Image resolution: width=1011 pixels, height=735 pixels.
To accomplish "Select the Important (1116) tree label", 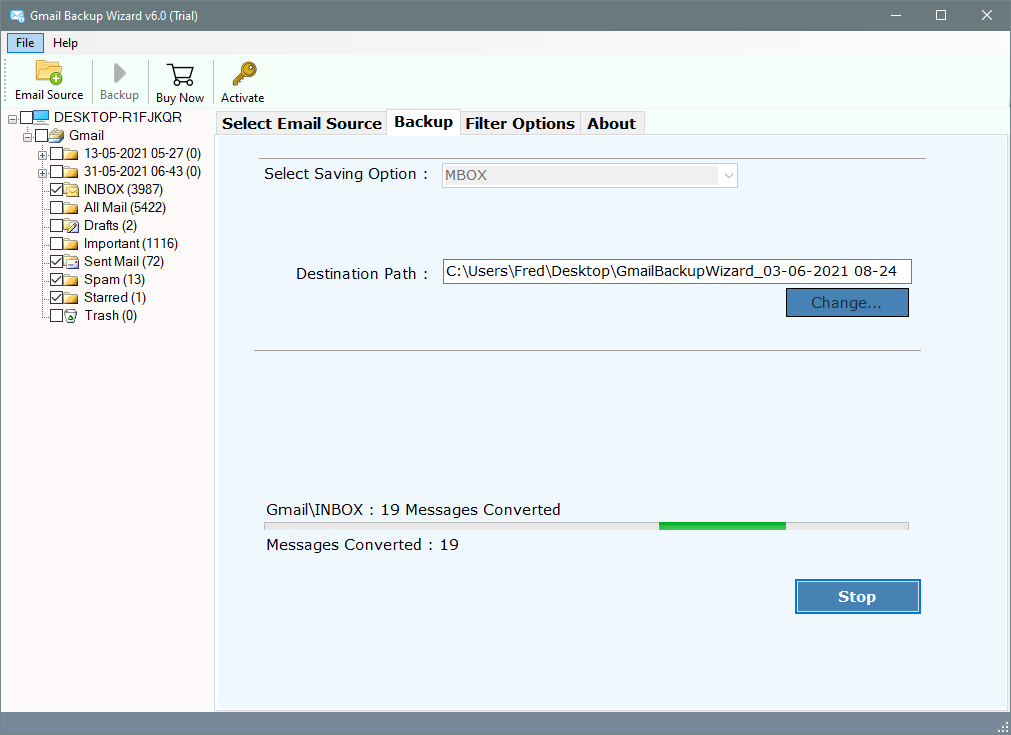I will click(131, 244).
